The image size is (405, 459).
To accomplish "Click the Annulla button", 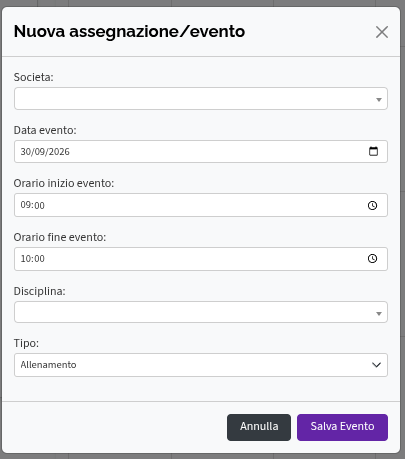I will (x=259, y=427).
